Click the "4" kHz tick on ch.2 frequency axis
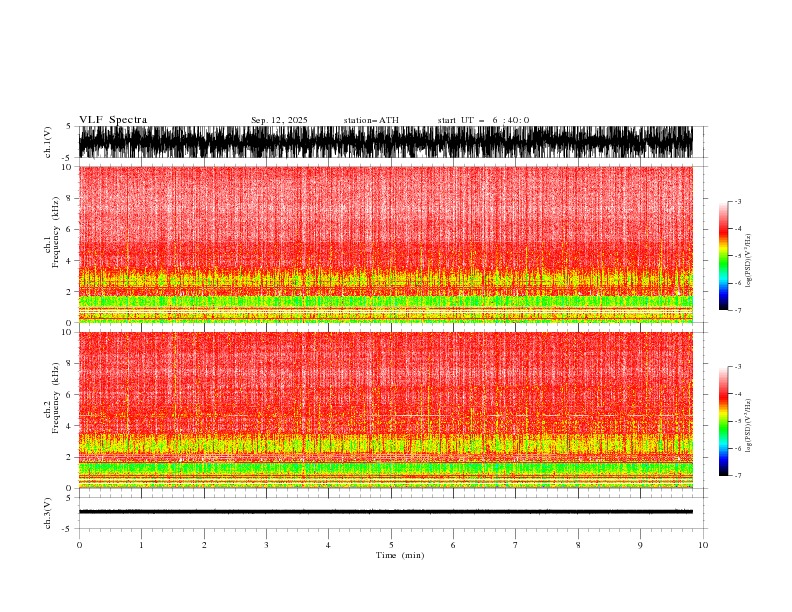Image resolution: width=792 pixels, height=612 pixels. 69,426
